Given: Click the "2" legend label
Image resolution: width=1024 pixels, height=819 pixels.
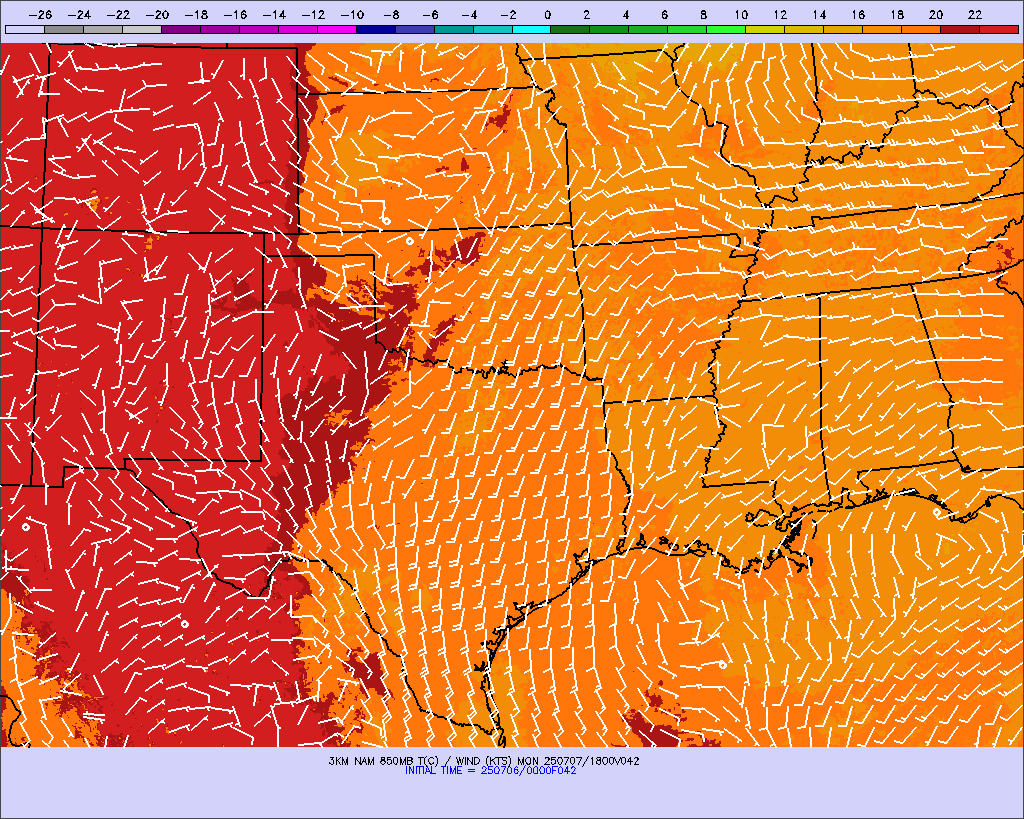Looking at the screenshot, I should click(586, 14).
